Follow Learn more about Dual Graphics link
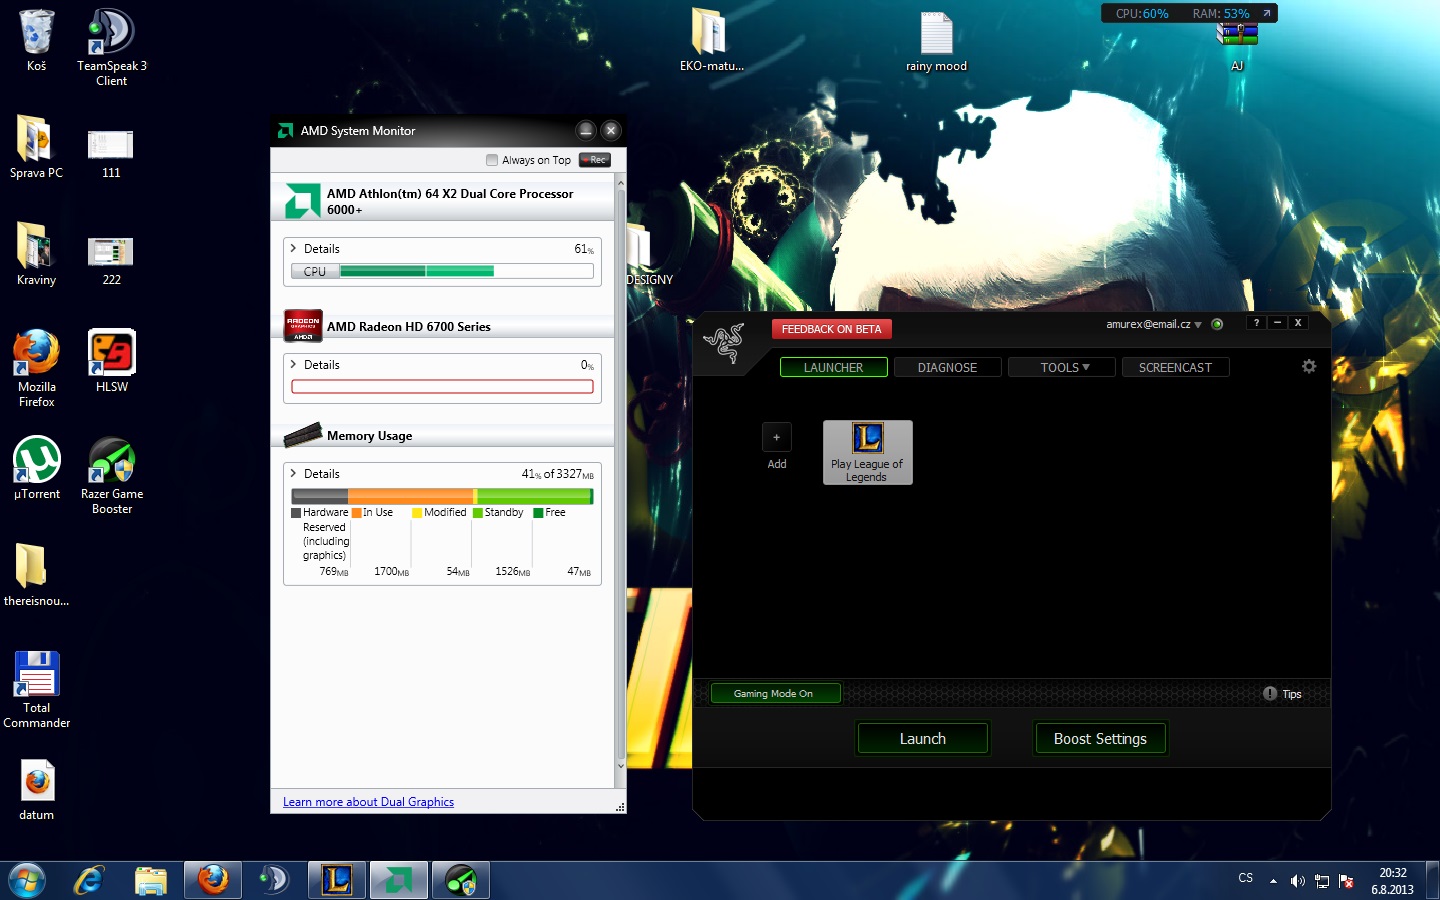1440x900 pixels. pos(368,802)
